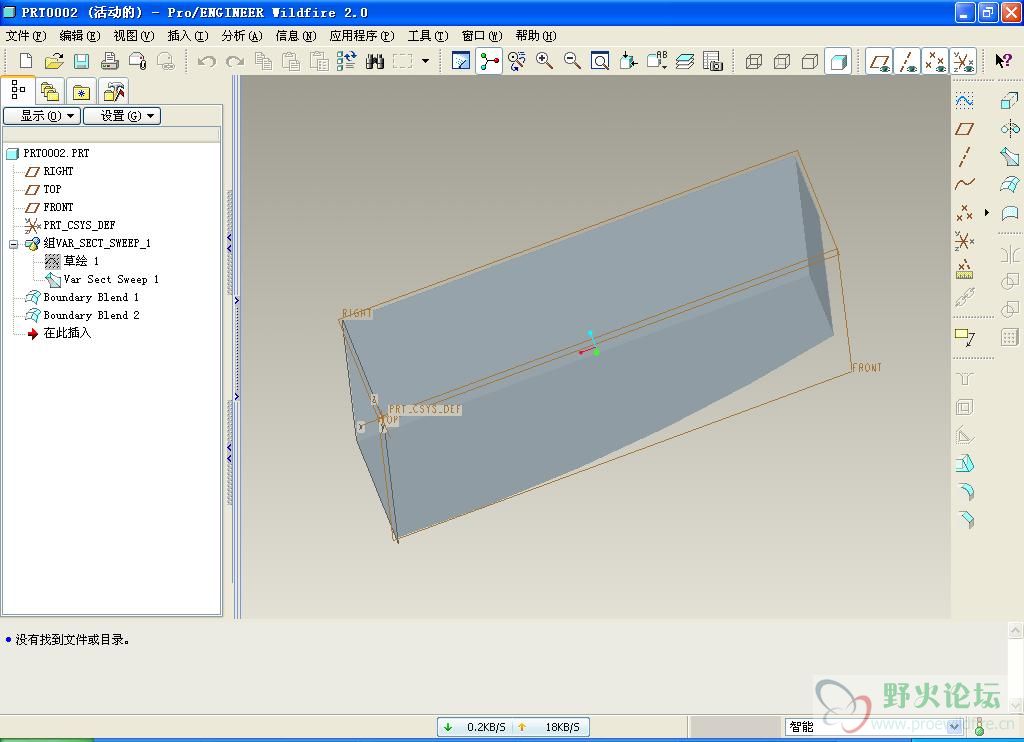Redo the last undone operation
This screenshot has height=742, width=1024.
(x=235, y=61)
